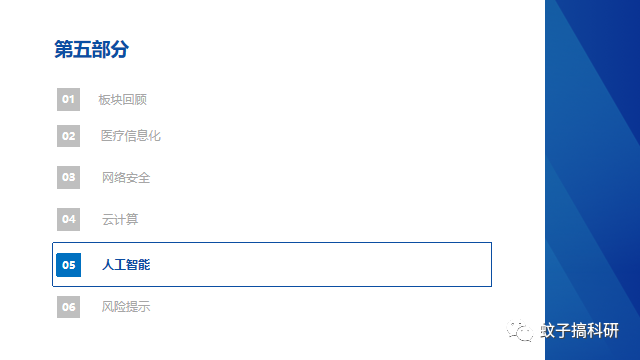
Task: Click the 蚊子搞科研 watermark text
Action: (579, 331)
